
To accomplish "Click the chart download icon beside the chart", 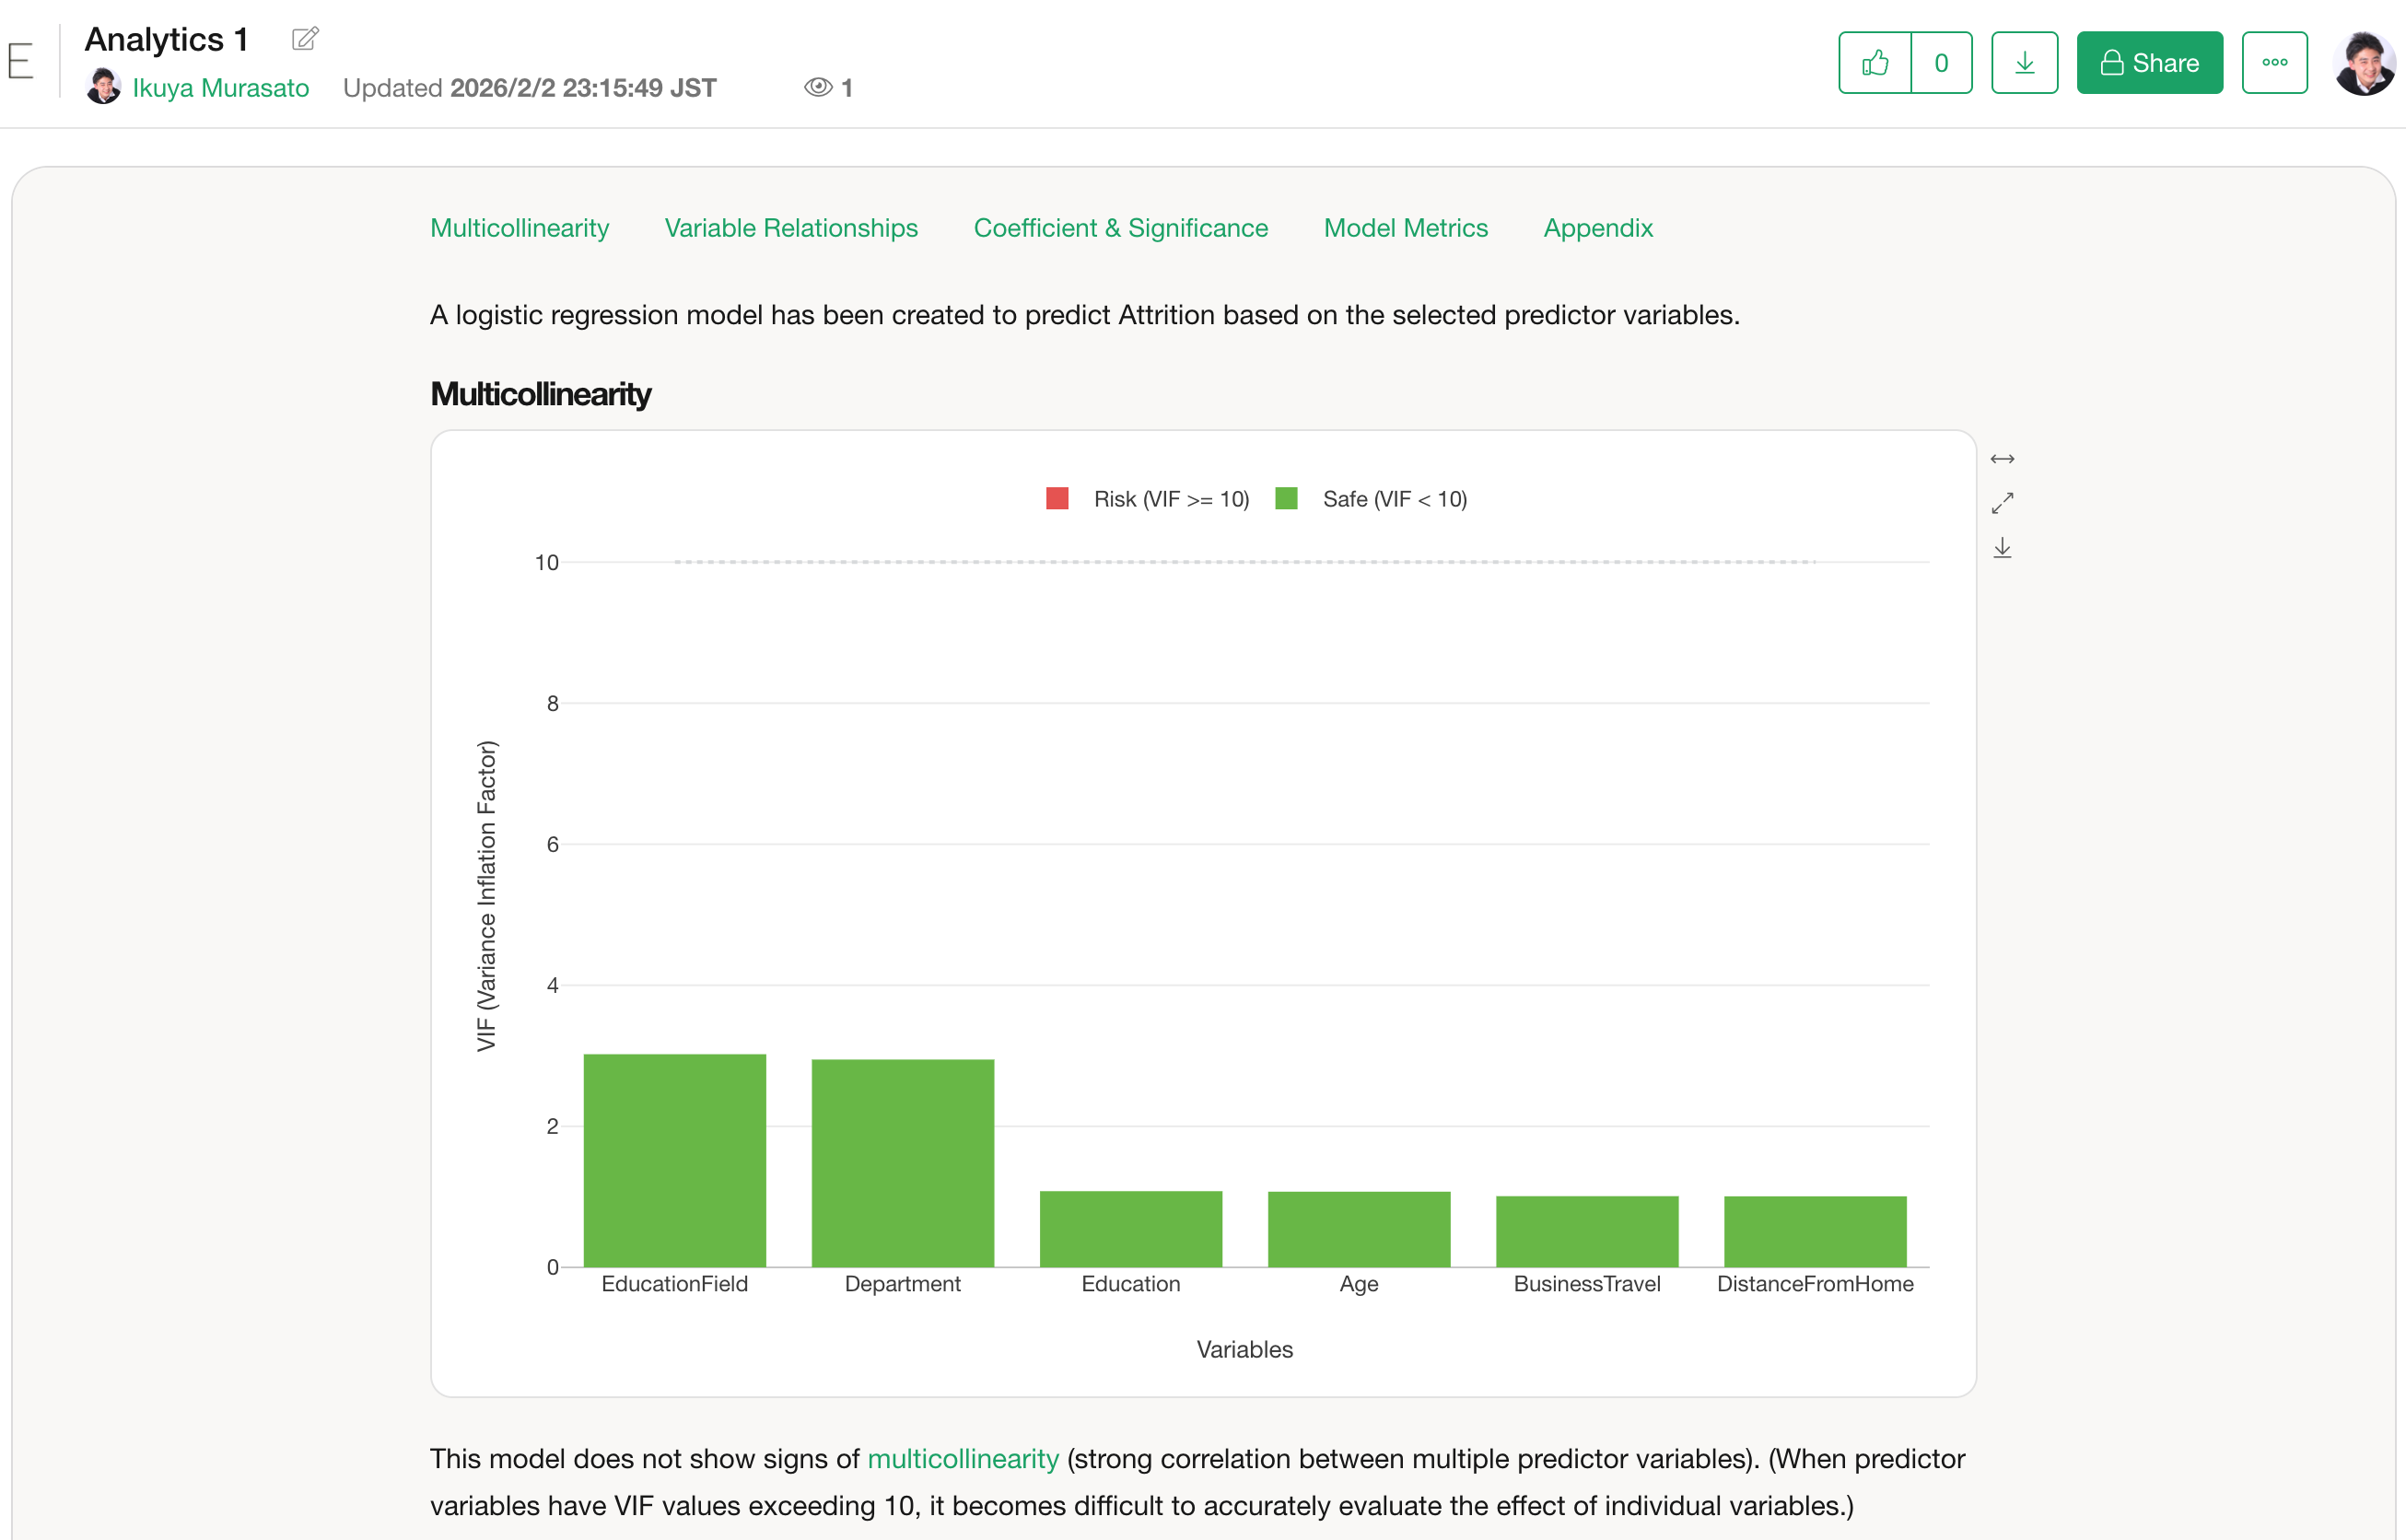I will pos(2002,548).
